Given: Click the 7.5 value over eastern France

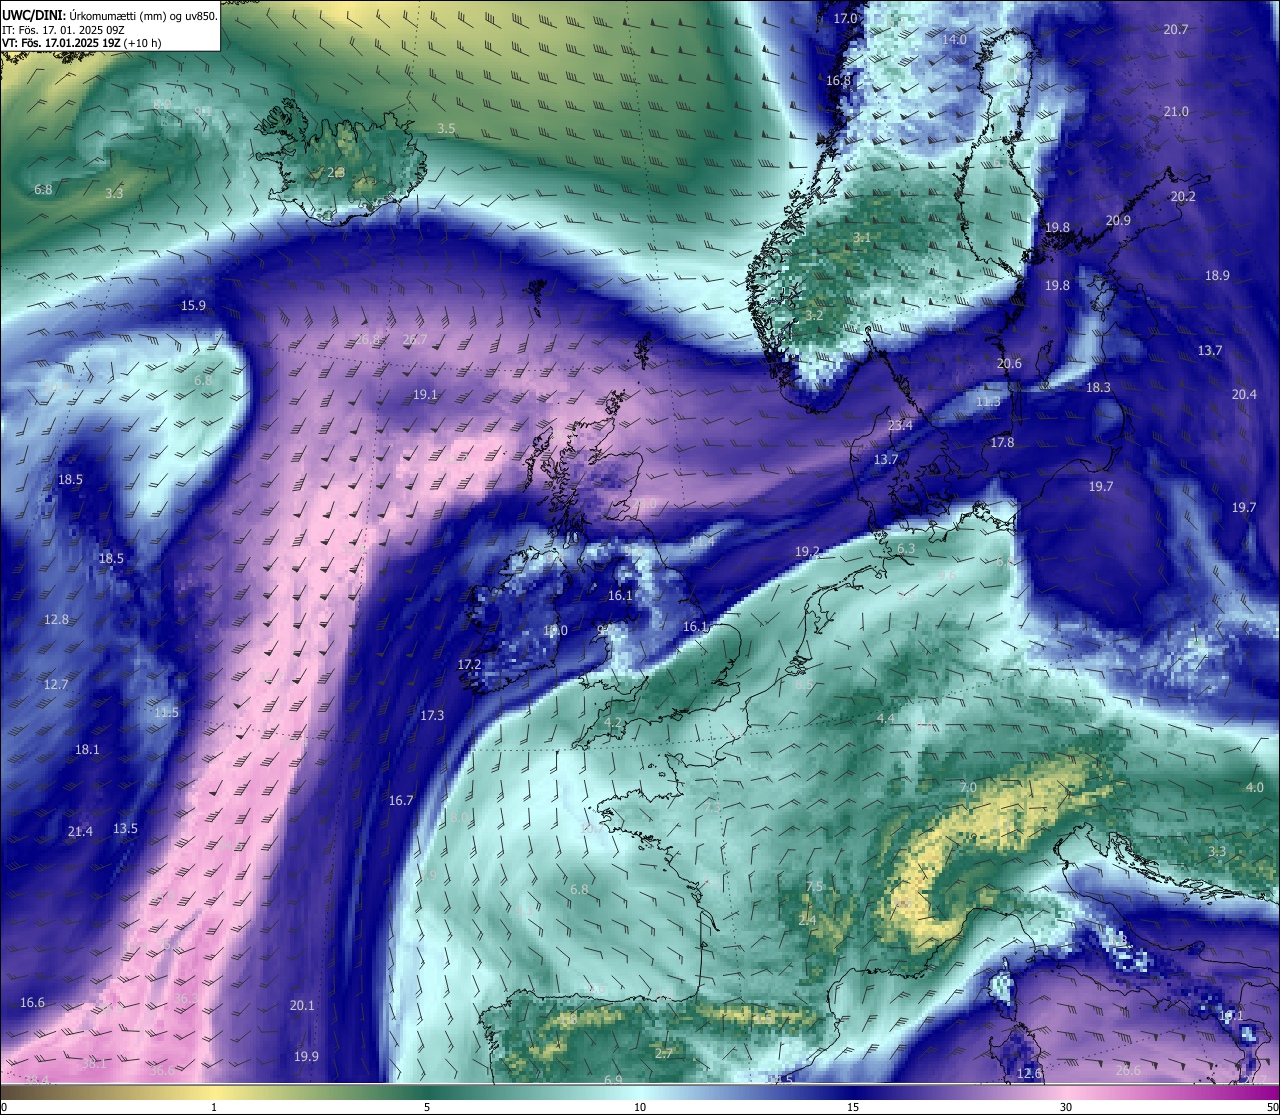Looking at the screenshot, I should point(814,886).
